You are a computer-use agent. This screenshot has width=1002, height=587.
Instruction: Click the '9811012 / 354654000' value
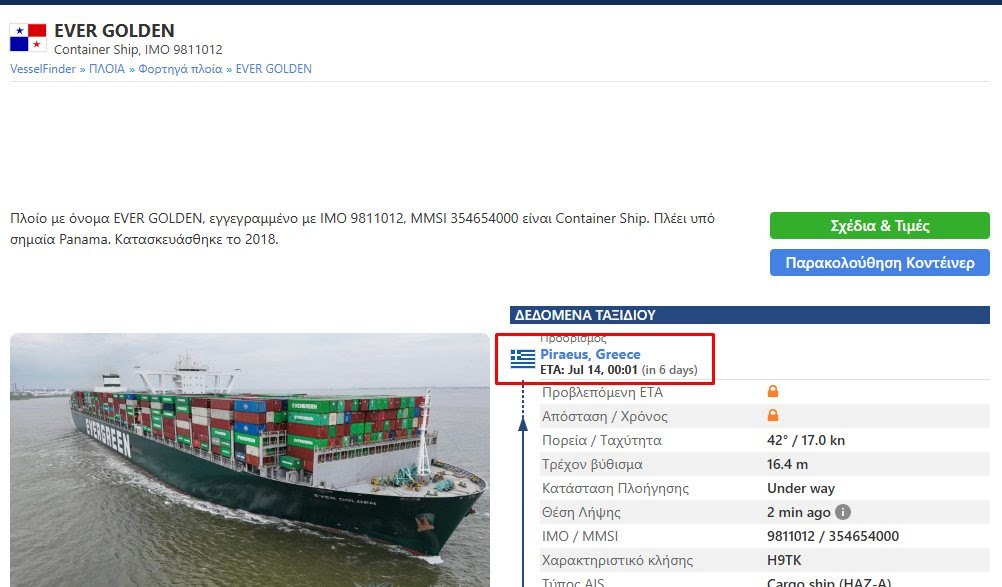coord(833,537)
